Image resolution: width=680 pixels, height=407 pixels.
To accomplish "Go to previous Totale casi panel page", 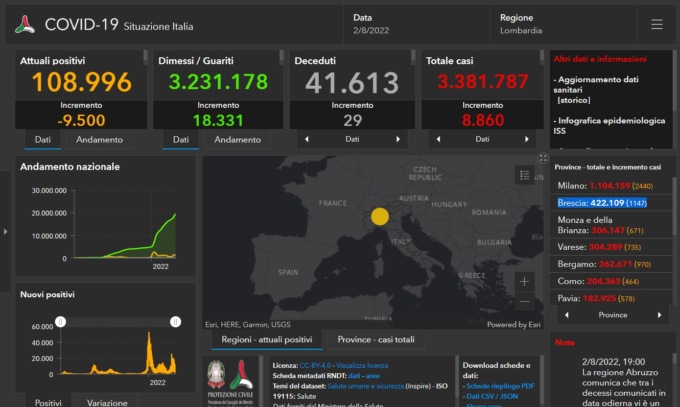I will (438, 139).
